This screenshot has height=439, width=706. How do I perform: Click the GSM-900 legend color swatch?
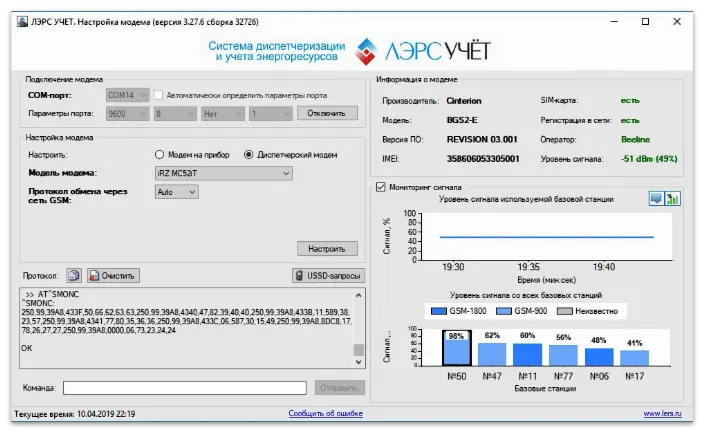[x=504, y=311]
